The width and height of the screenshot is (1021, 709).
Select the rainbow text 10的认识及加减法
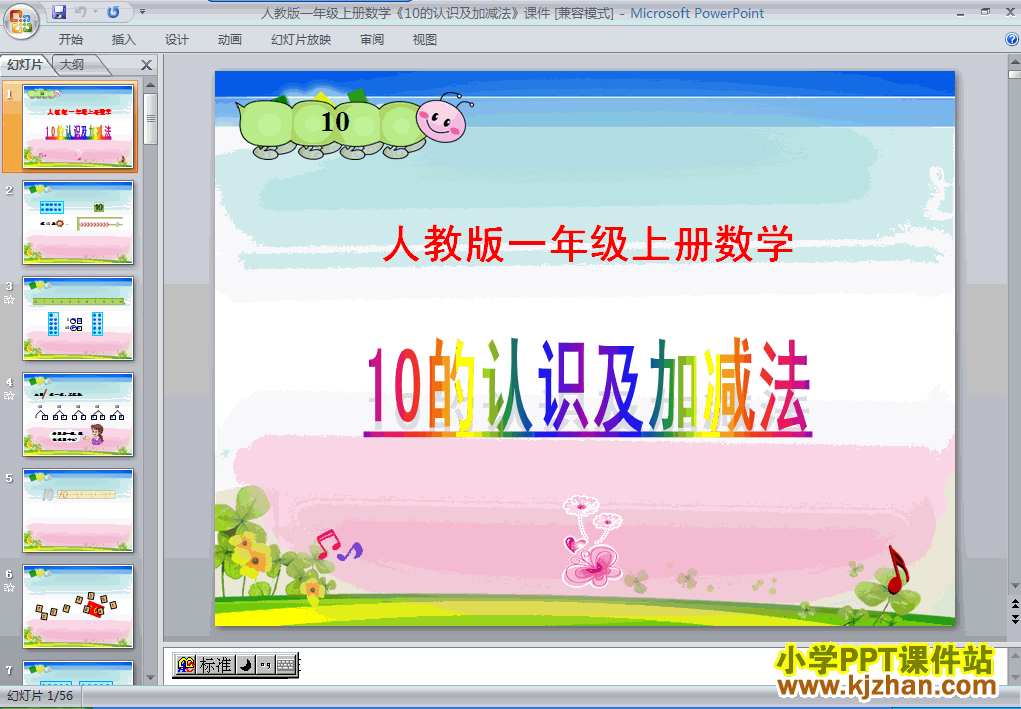[588, 387]
